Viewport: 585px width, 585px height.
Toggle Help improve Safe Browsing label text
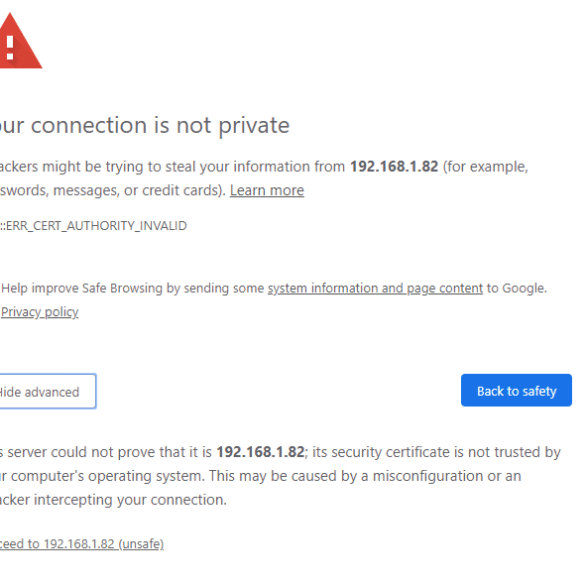pyautogui.click(x=133, y=288)
